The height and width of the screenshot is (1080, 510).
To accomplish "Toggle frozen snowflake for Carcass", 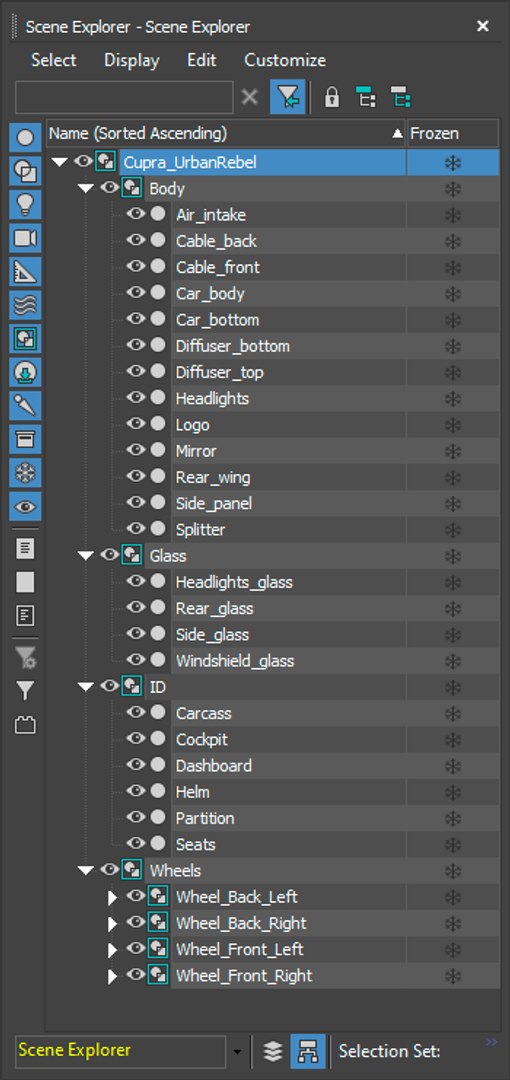I will point(453,714).
